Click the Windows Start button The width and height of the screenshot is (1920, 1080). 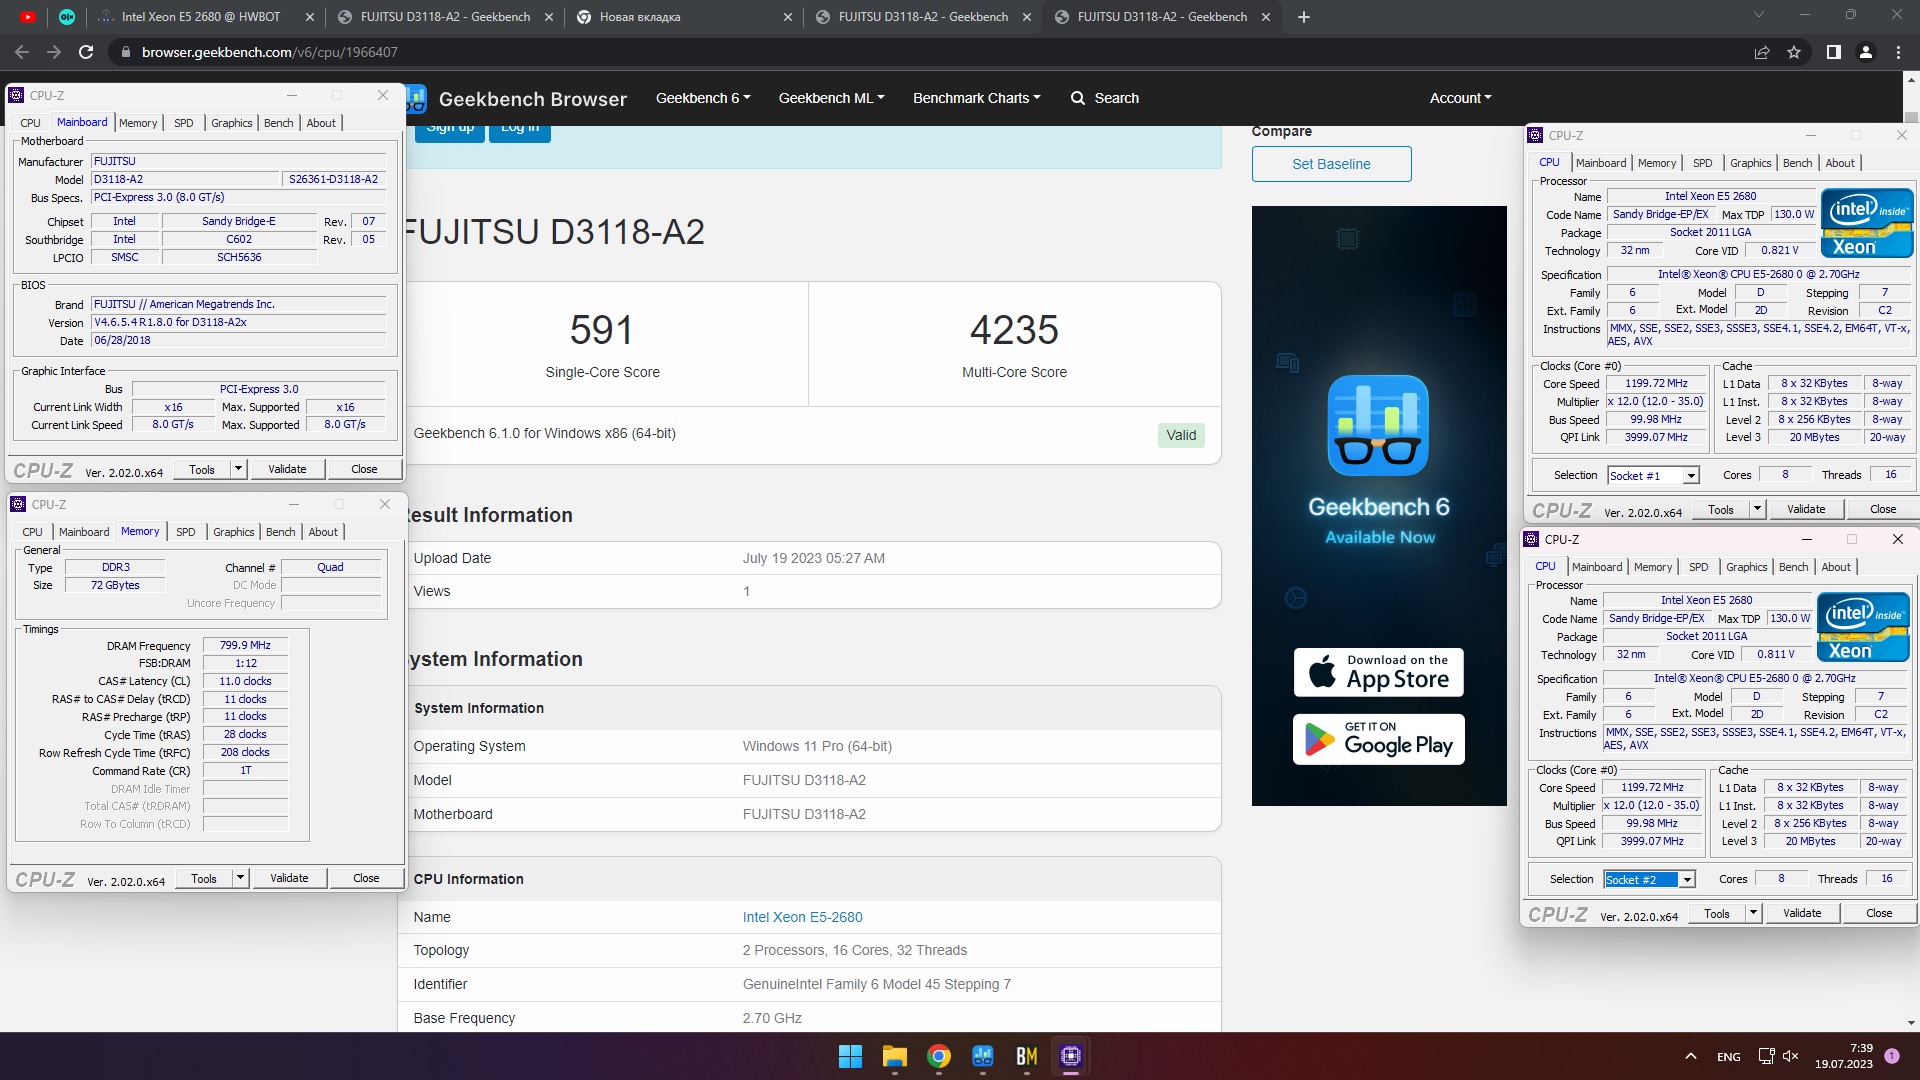[x=850, y=1056]
